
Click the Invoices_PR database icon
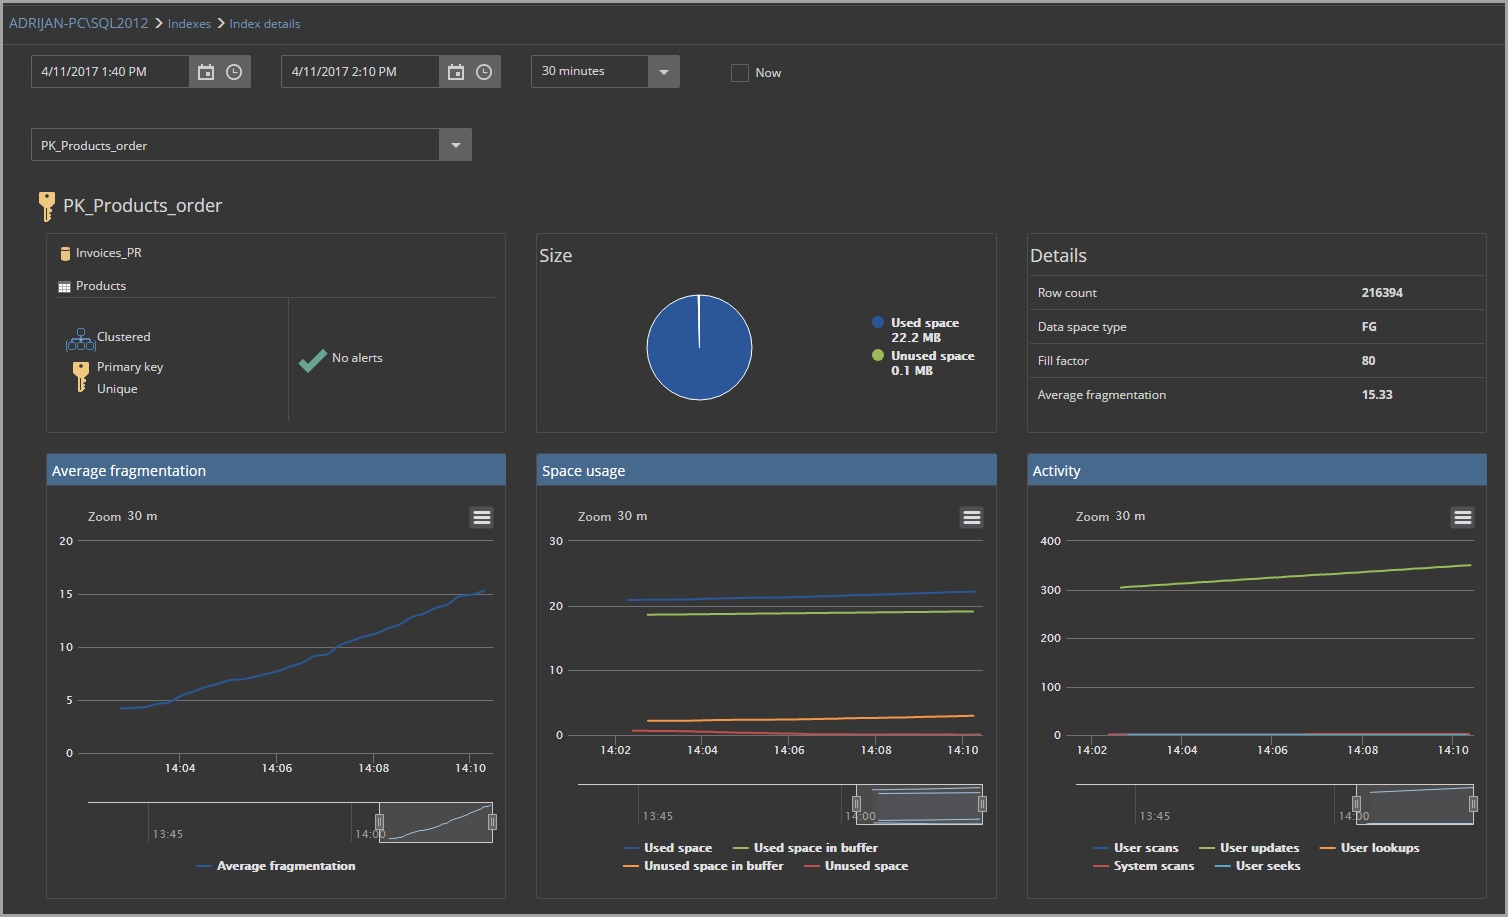65,252
